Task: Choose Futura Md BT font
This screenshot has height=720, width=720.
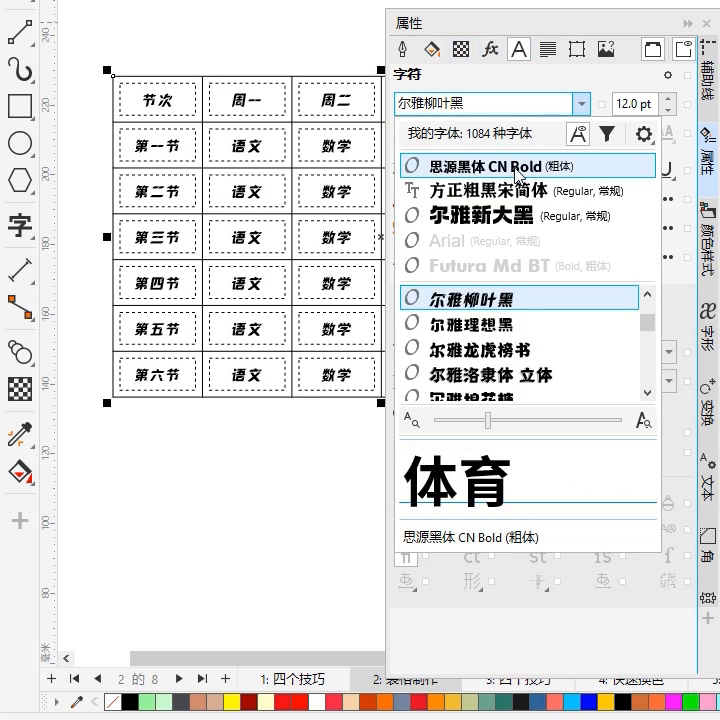Action: pos(528,265)
